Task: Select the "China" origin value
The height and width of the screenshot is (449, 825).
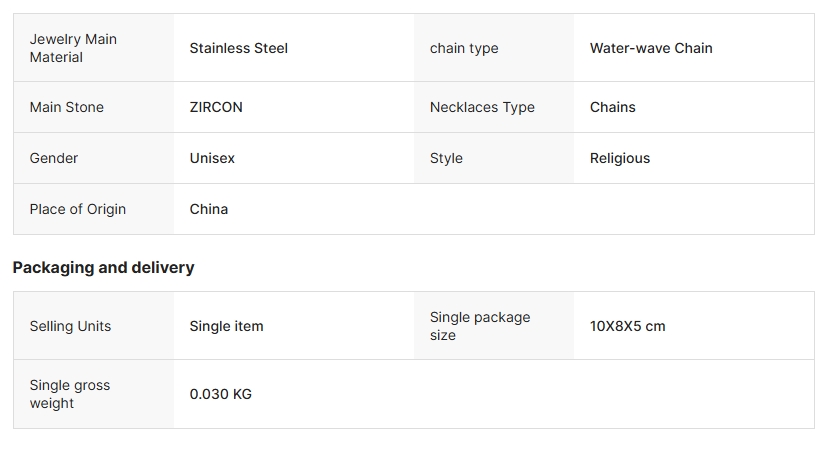Action: [209, 209]
